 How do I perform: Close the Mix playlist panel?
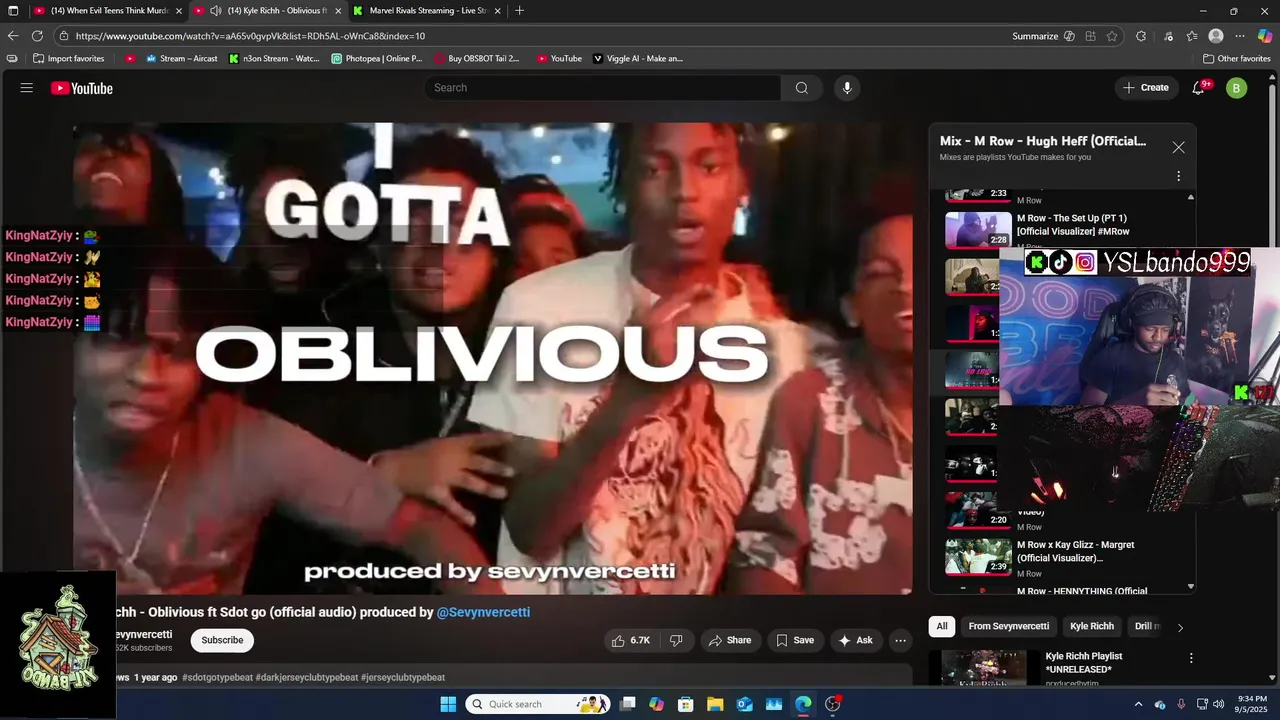1178,147
